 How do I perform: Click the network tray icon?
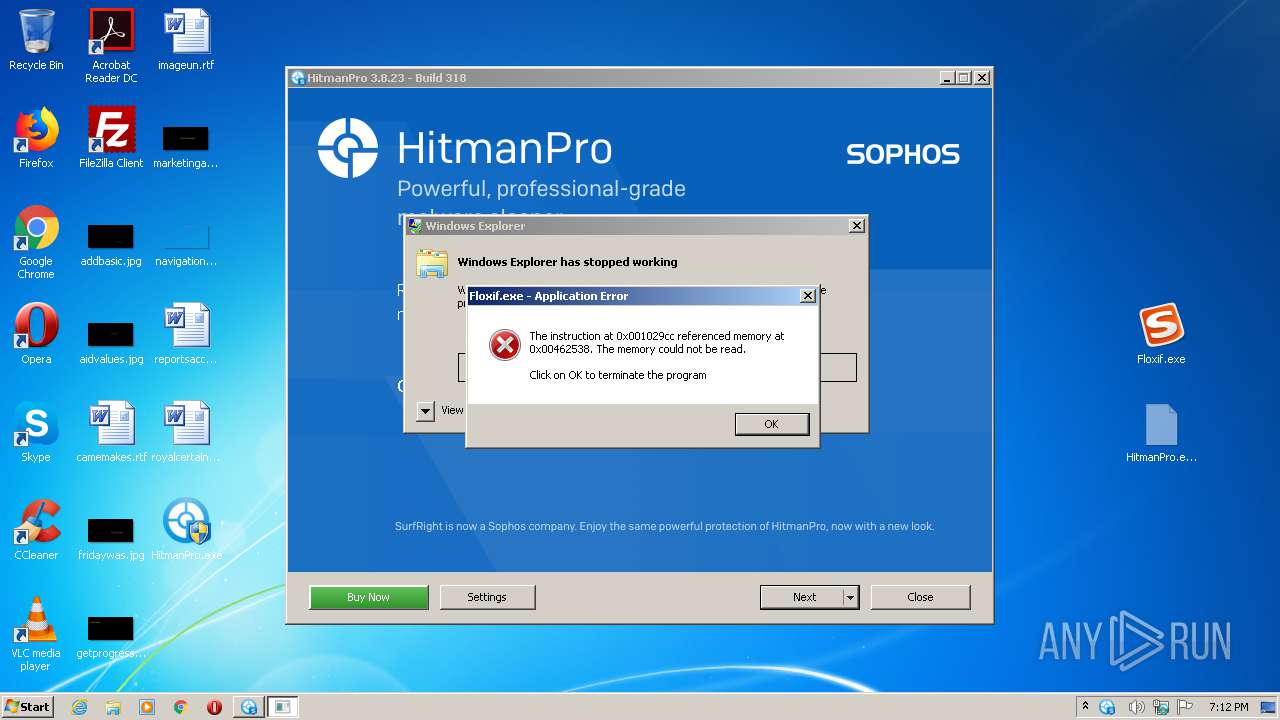point(1161,707)
